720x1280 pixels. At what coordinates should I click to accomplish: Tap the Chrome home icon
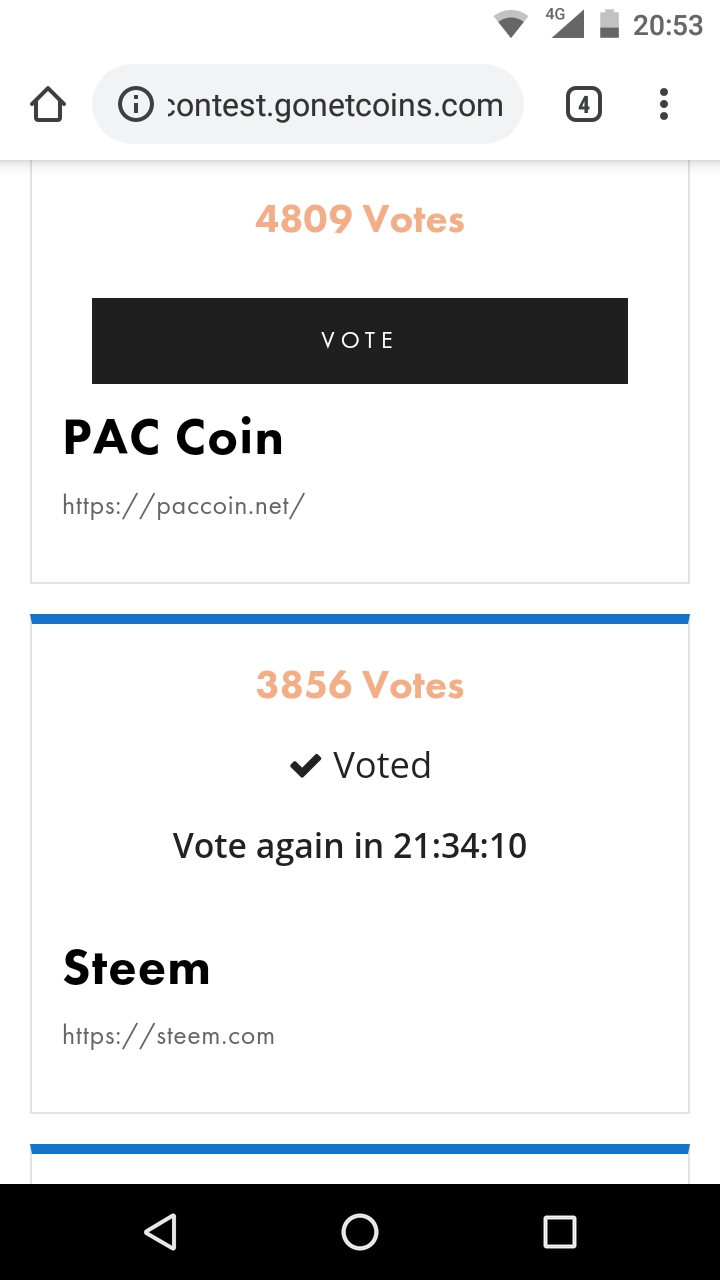point(48,105)
